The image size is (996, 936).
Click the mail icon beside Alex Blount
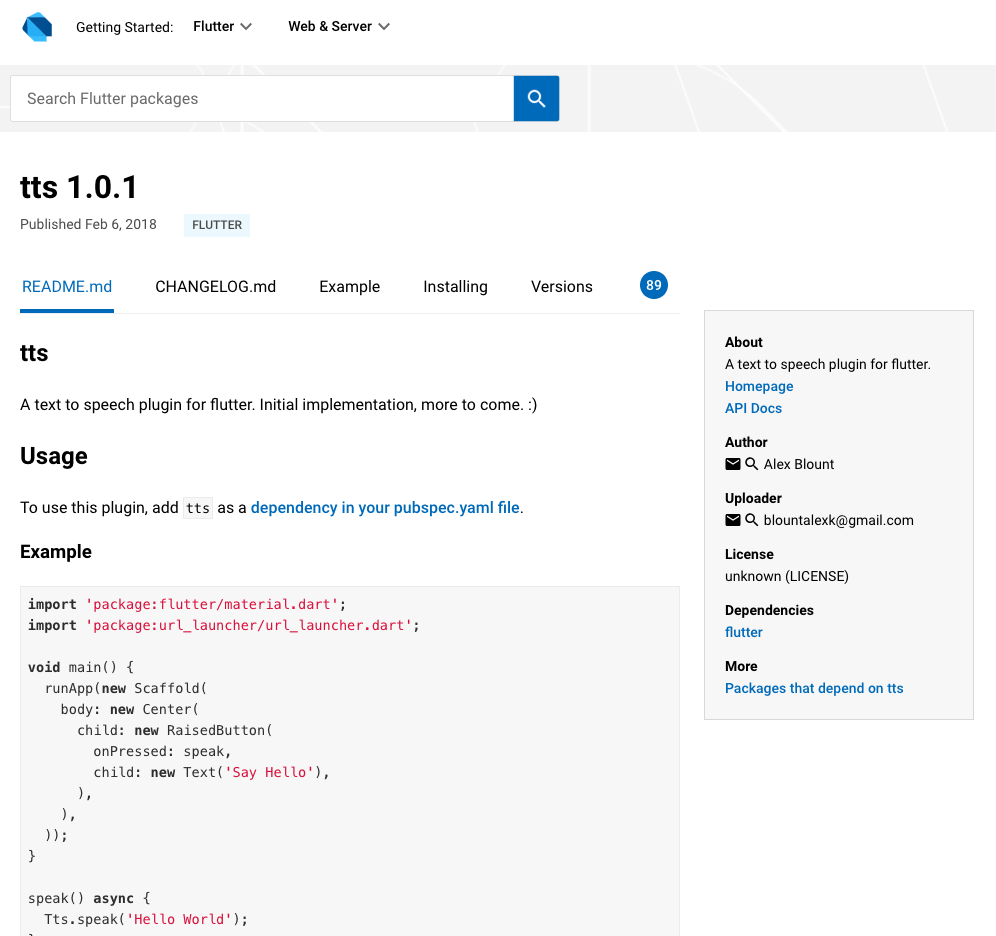coord(732,464)
